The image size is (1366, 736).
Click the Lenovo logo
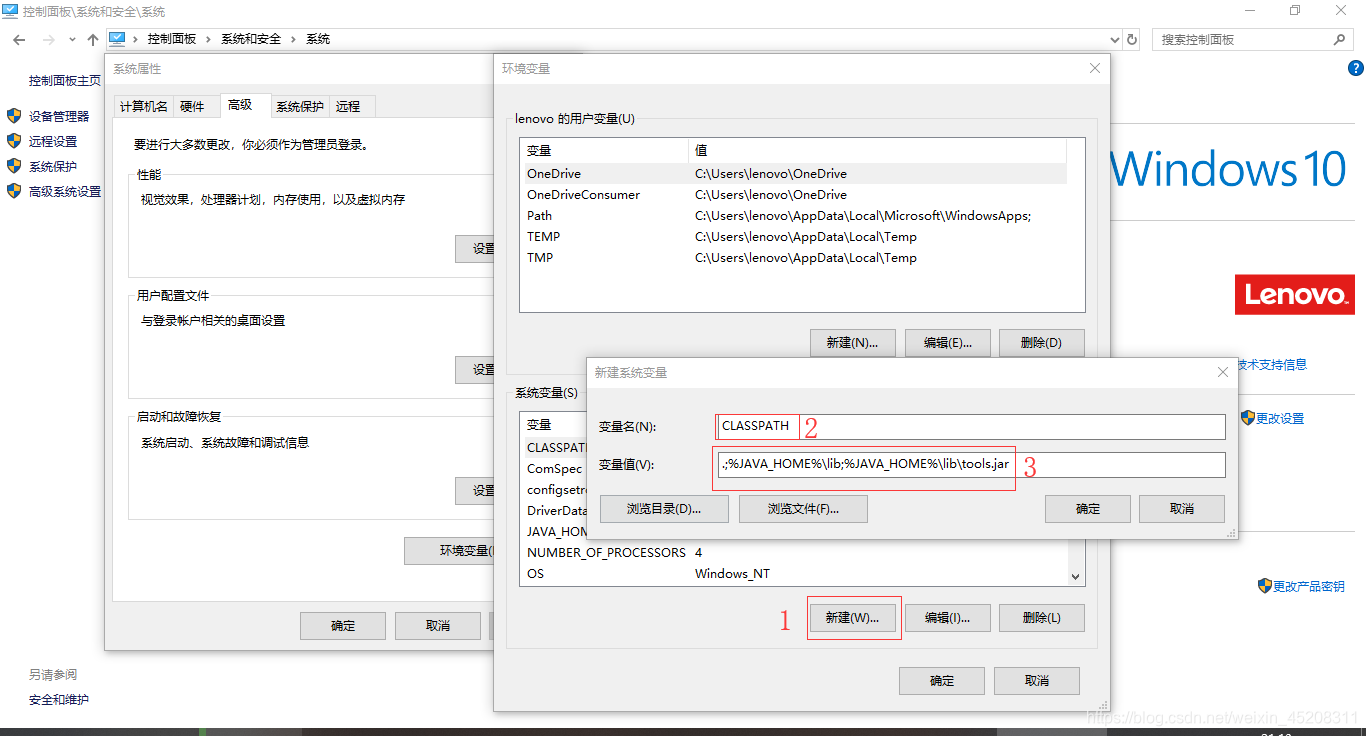pos(1295,294)
